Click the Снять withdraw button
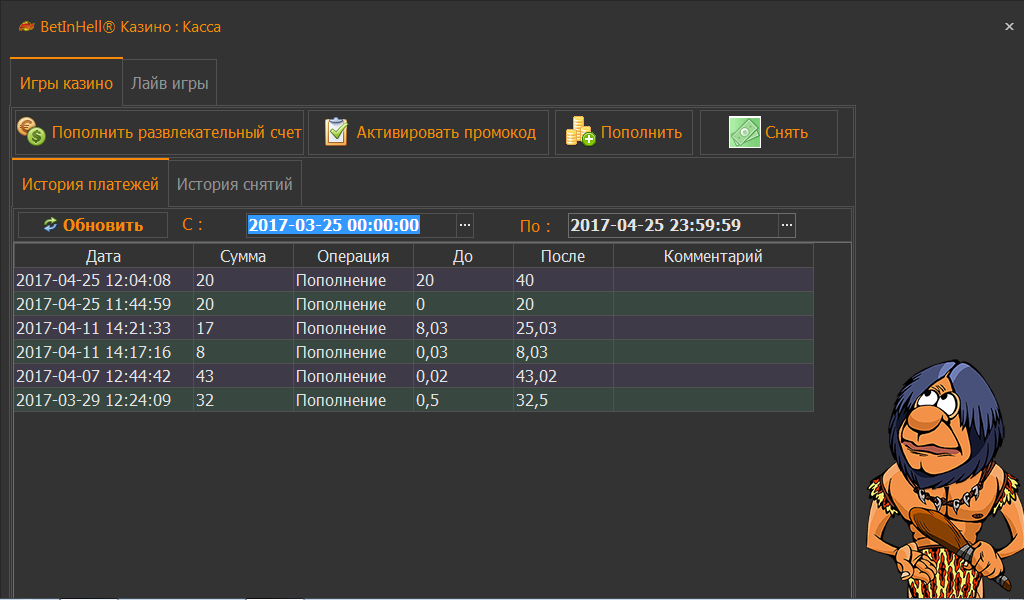This screenshot has width=1024, height=600. point(769,133)
